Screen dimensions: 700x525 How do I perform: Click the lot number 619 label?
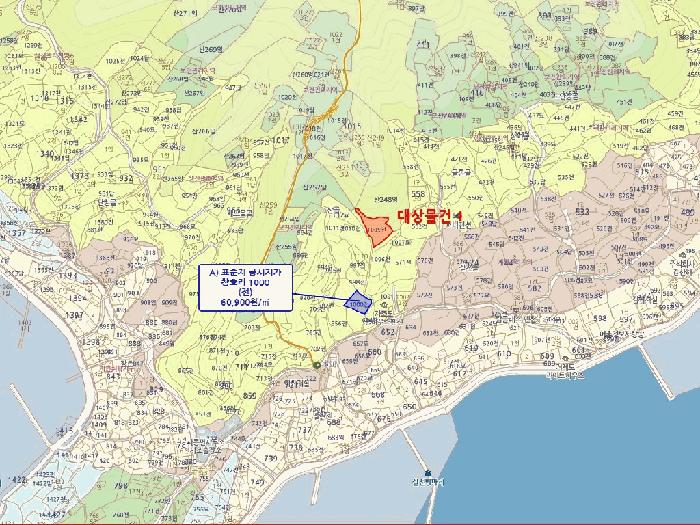point(471,348)
